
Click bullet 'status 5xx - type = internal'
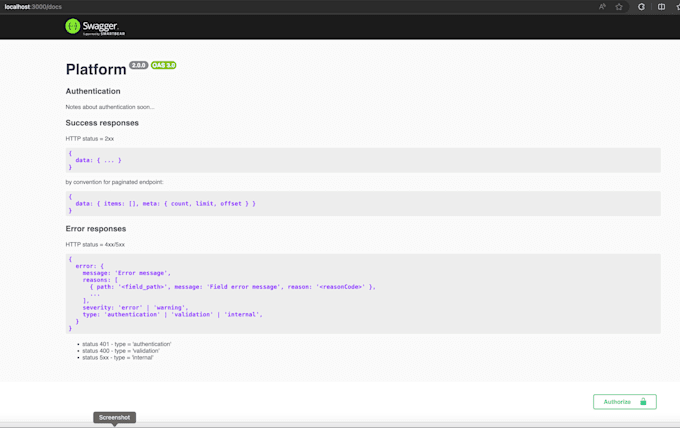[x=118, y=357]
